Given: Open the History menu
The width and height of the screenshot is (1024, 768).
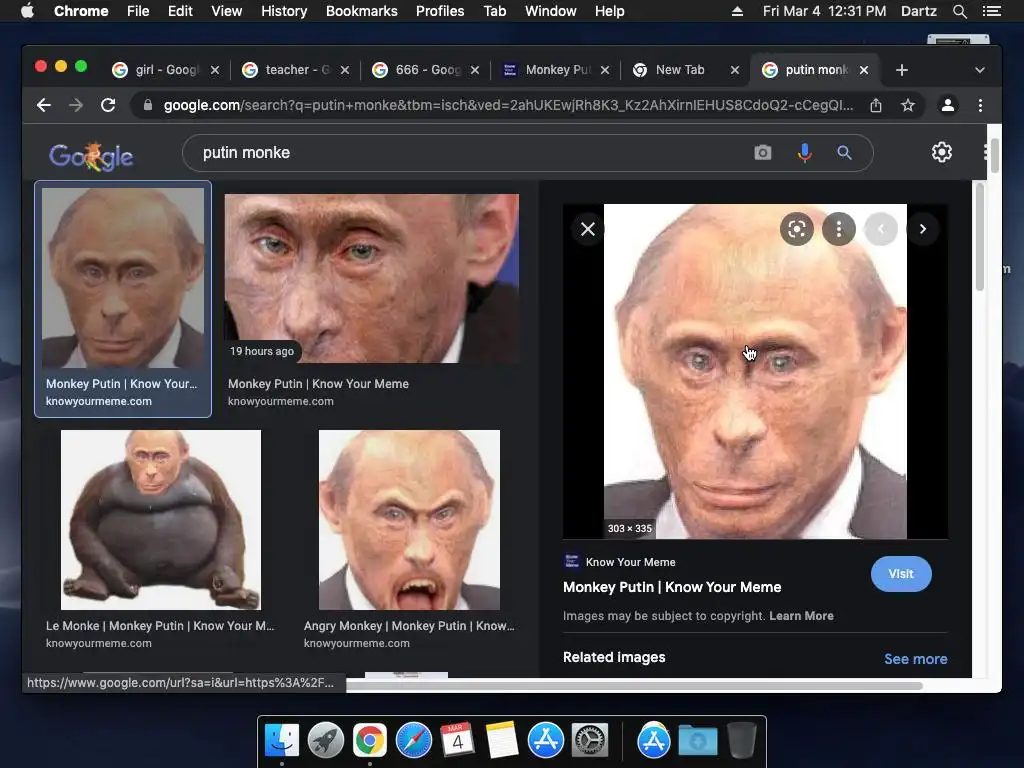Looking at the screenshot, I should point(284,11).
